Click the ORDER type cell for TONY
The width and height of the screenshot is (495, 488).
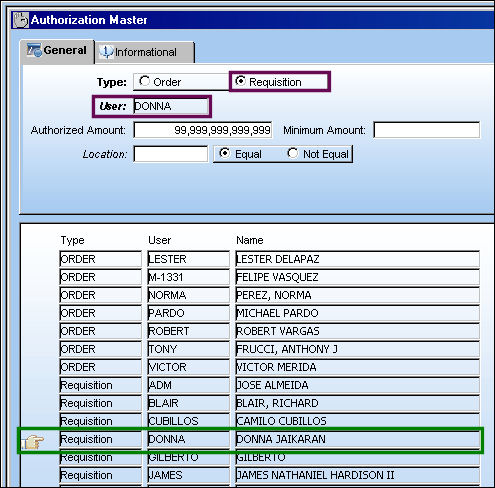coord(100,349)
